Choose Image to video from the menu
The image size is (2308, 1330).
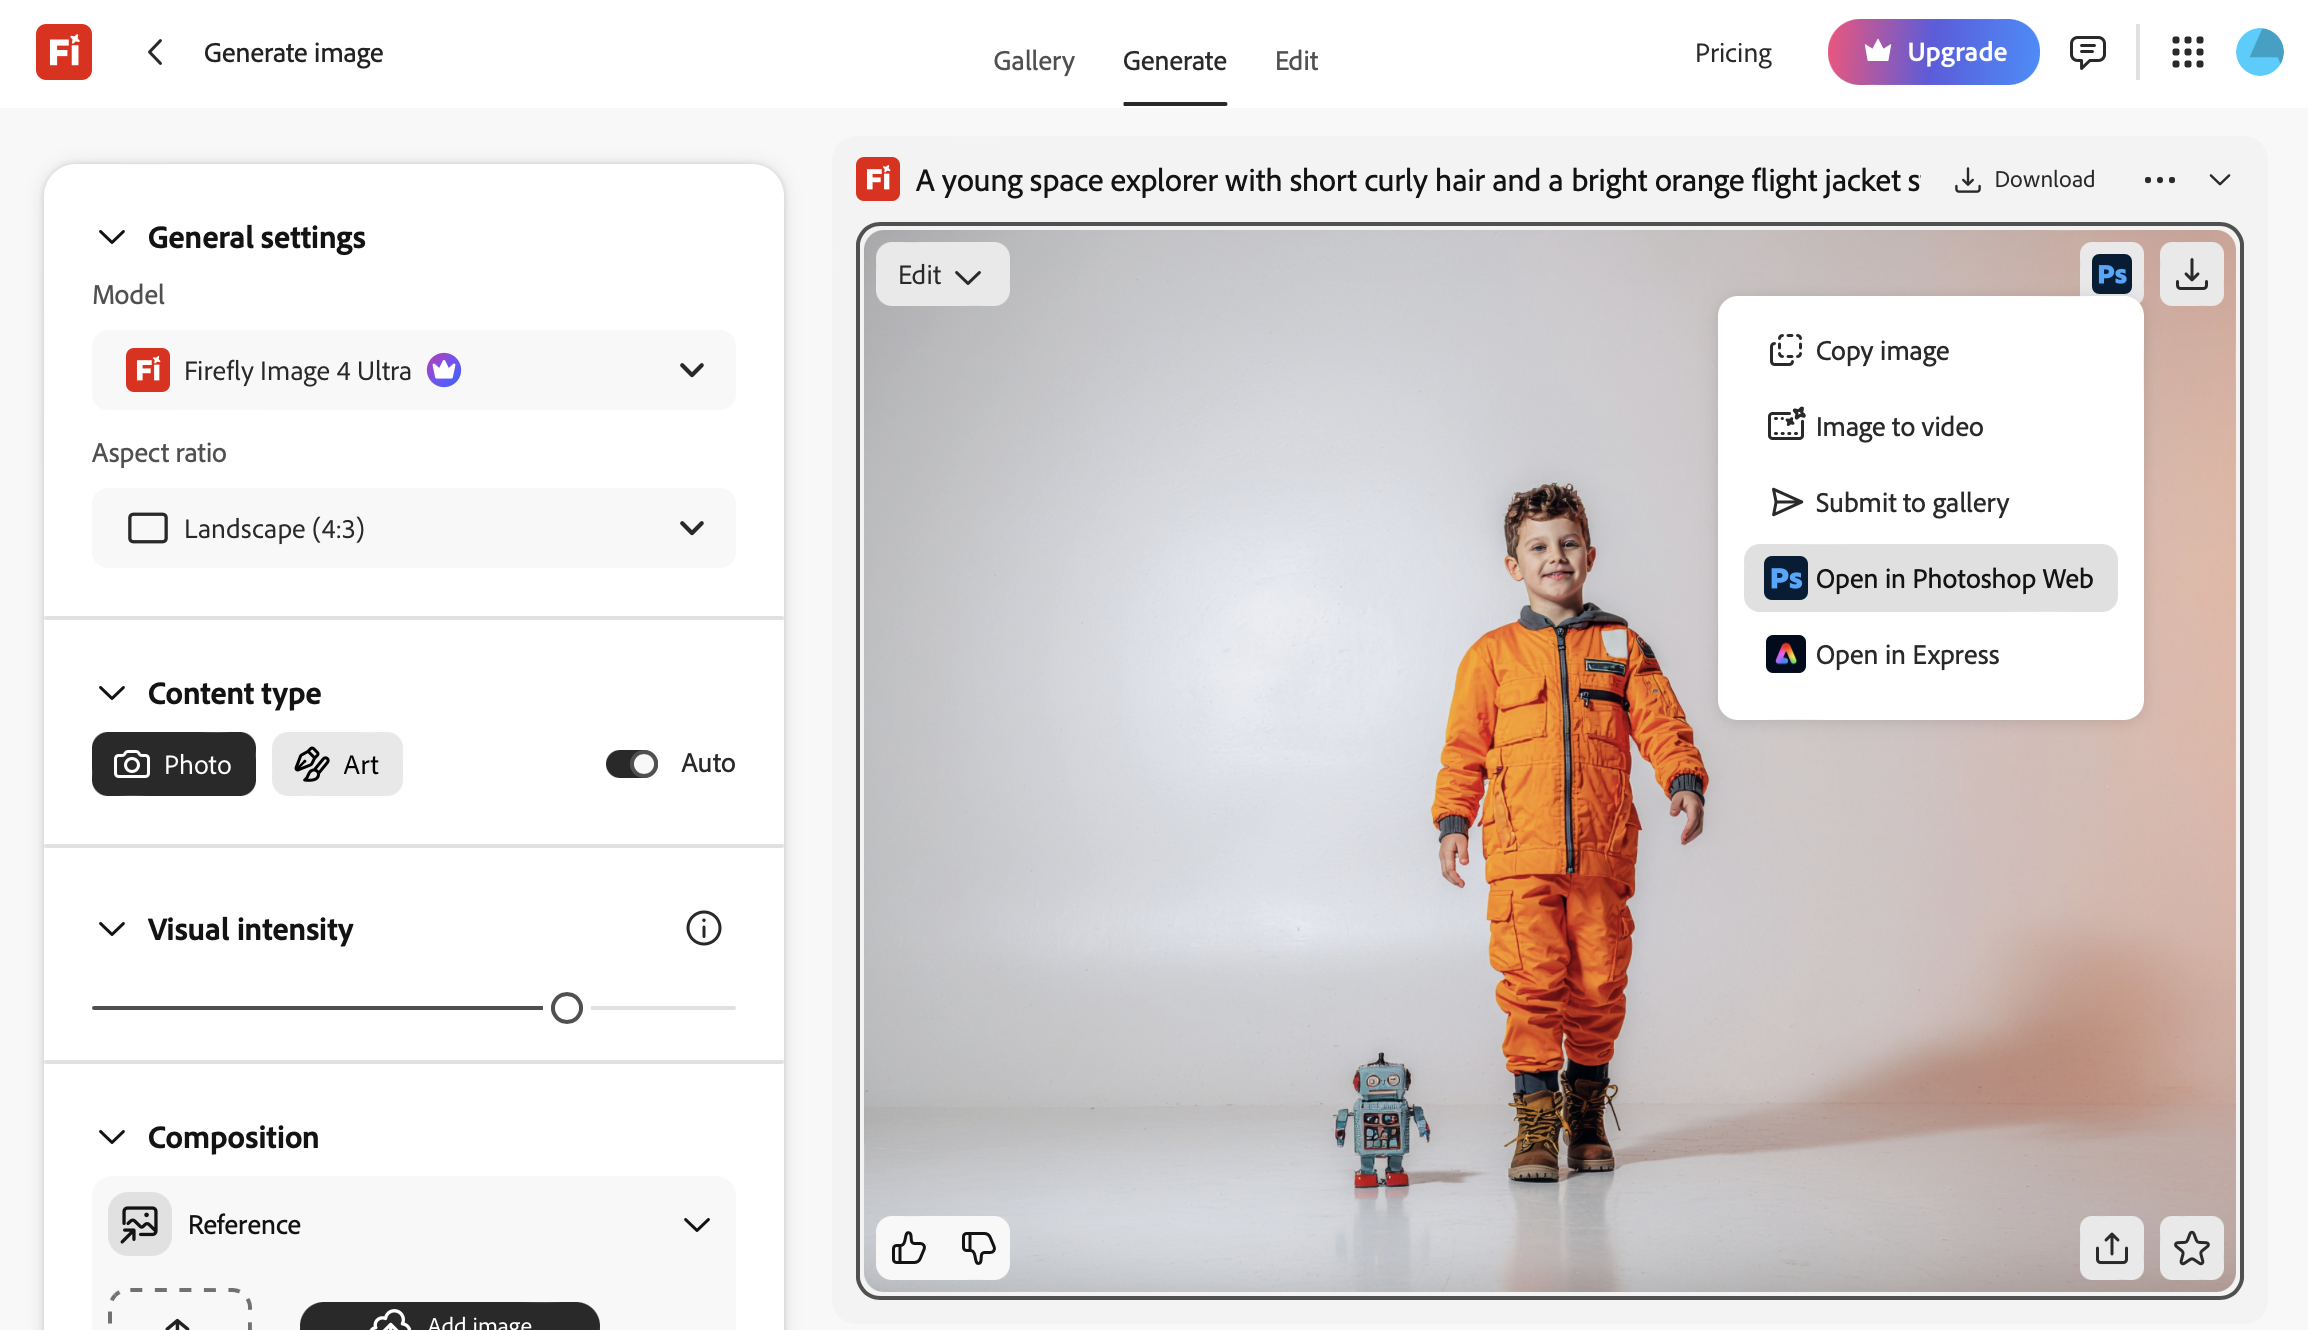(1930, 427)
